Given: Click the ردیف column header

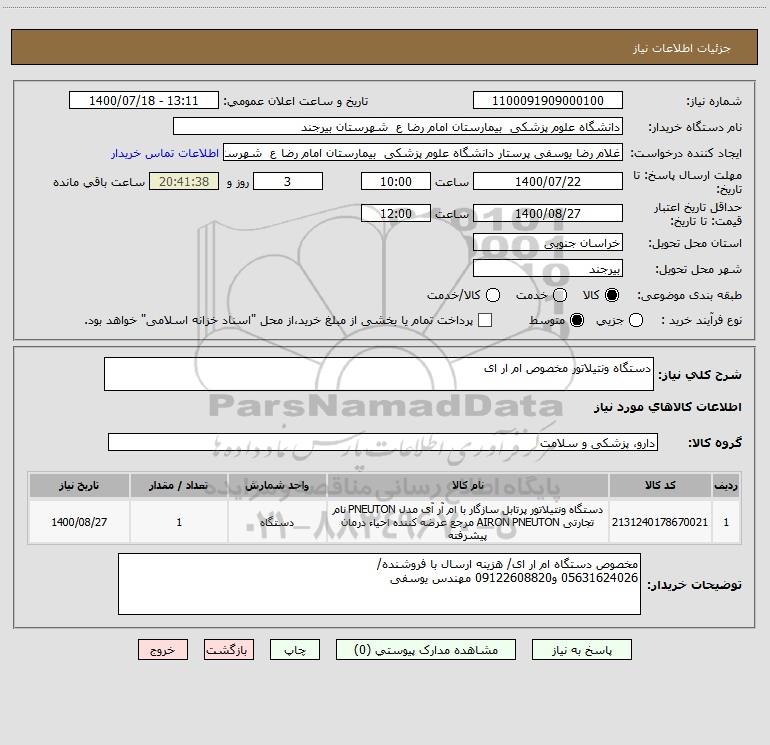Looking at the screenshot, I should pos(726,486).
